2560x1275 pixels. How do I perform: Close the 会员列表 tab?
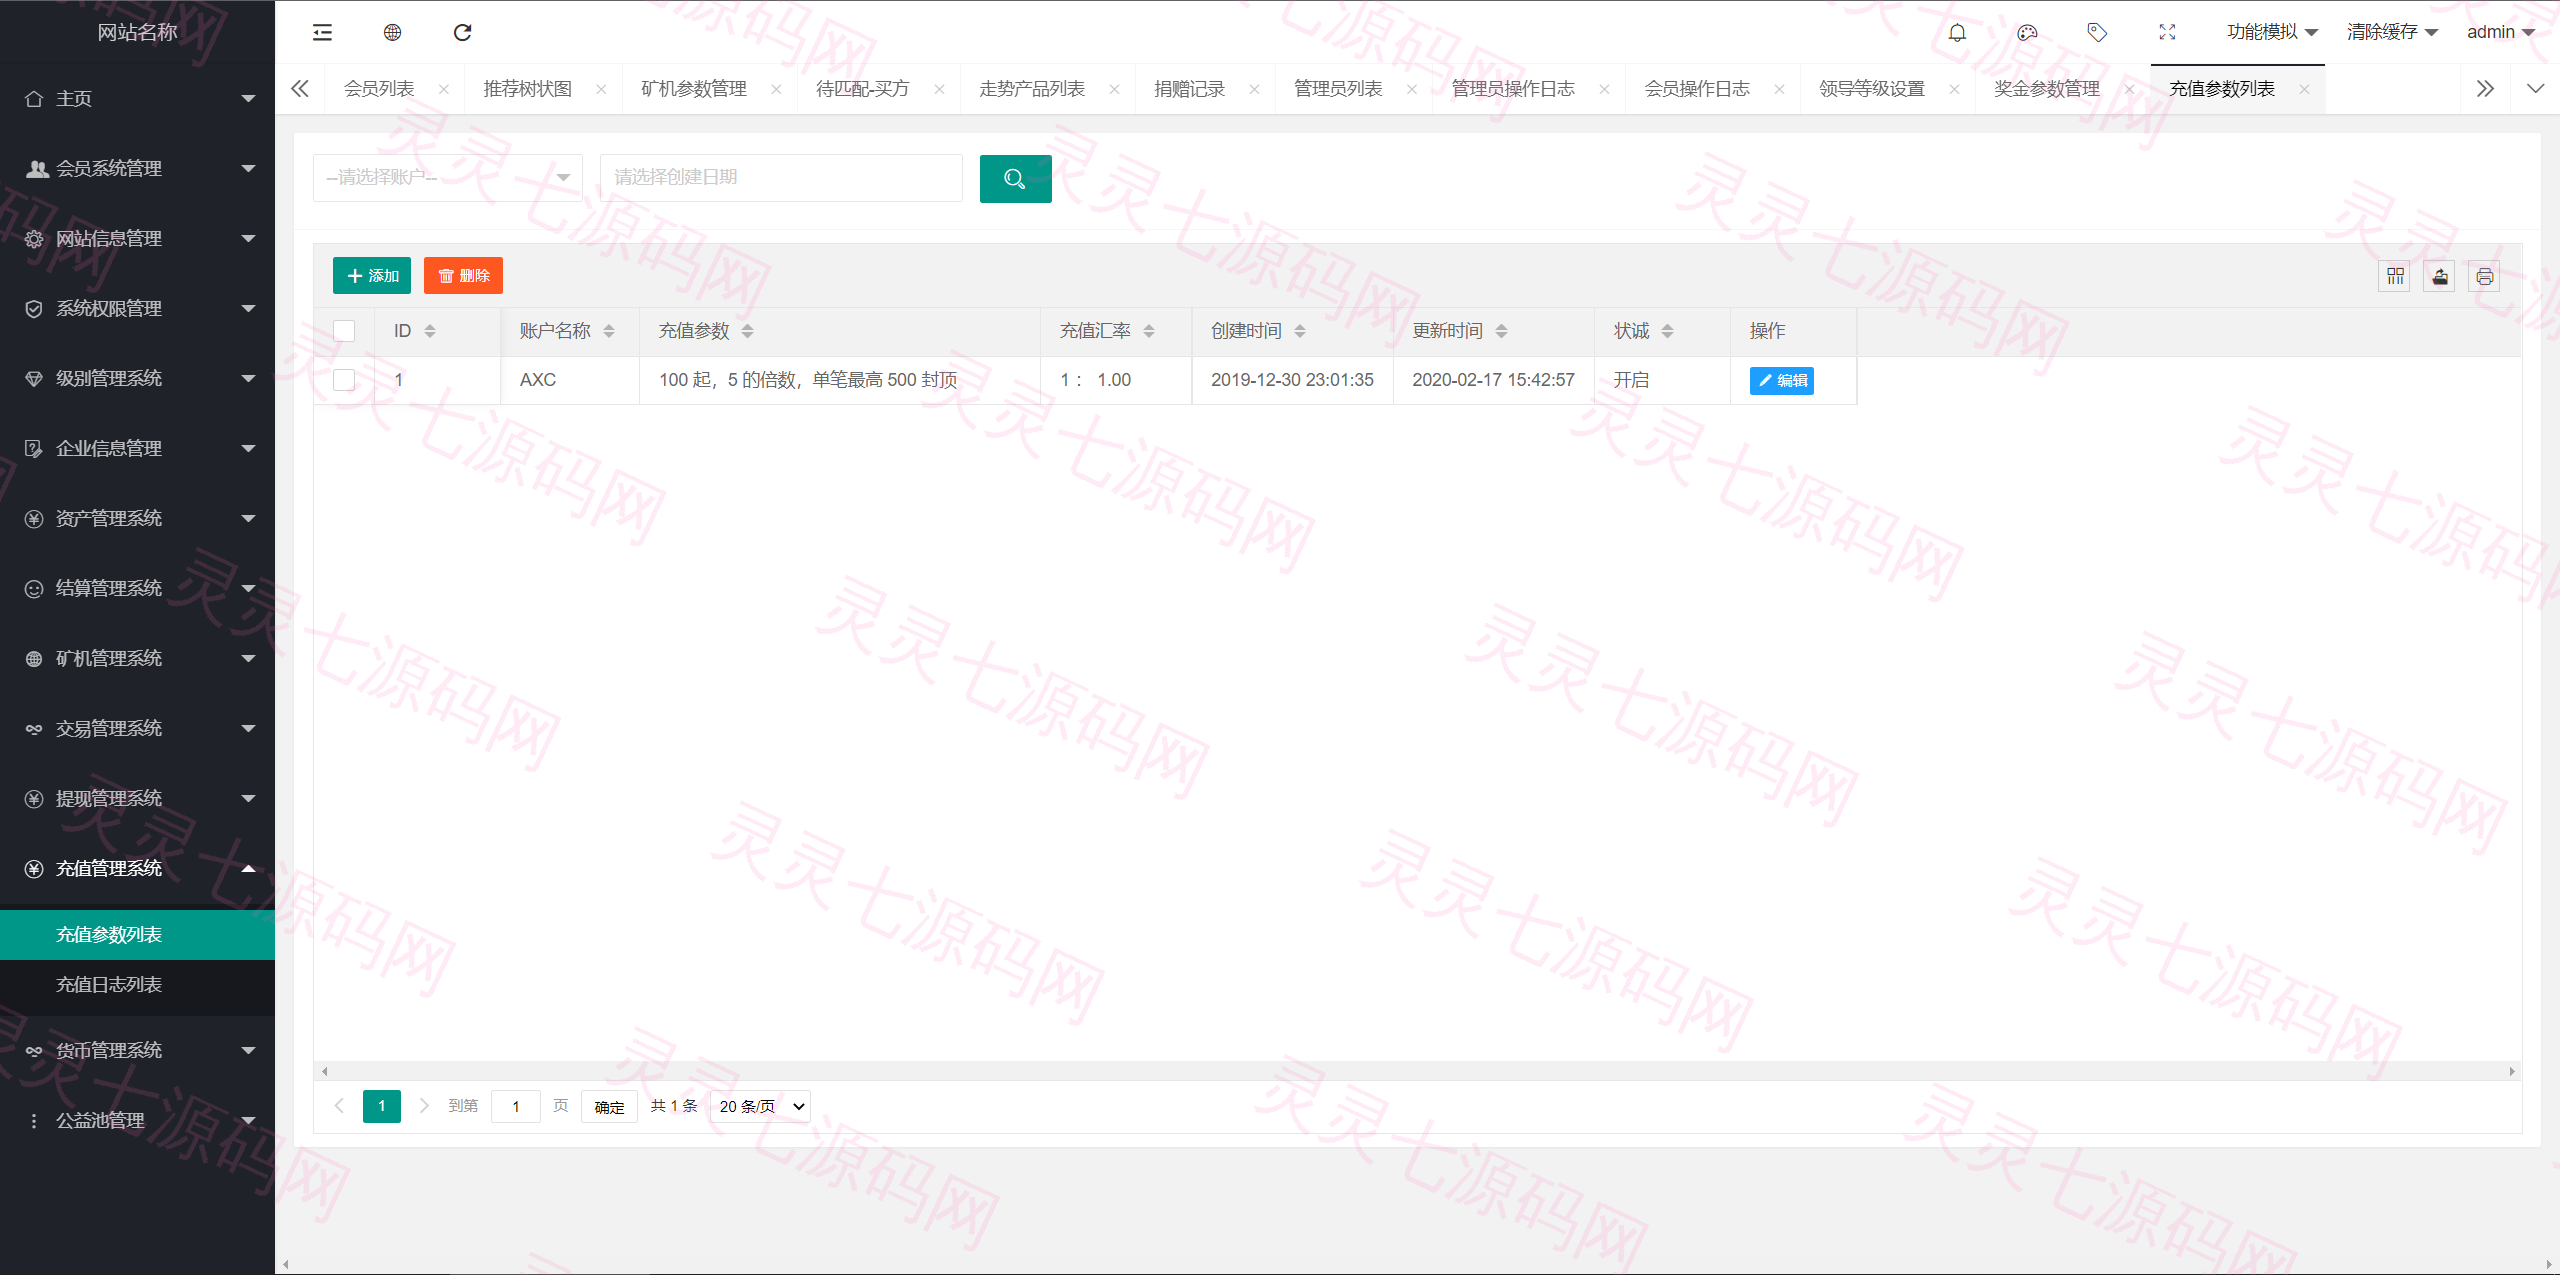pyautogui.click(x=444, y=89)
